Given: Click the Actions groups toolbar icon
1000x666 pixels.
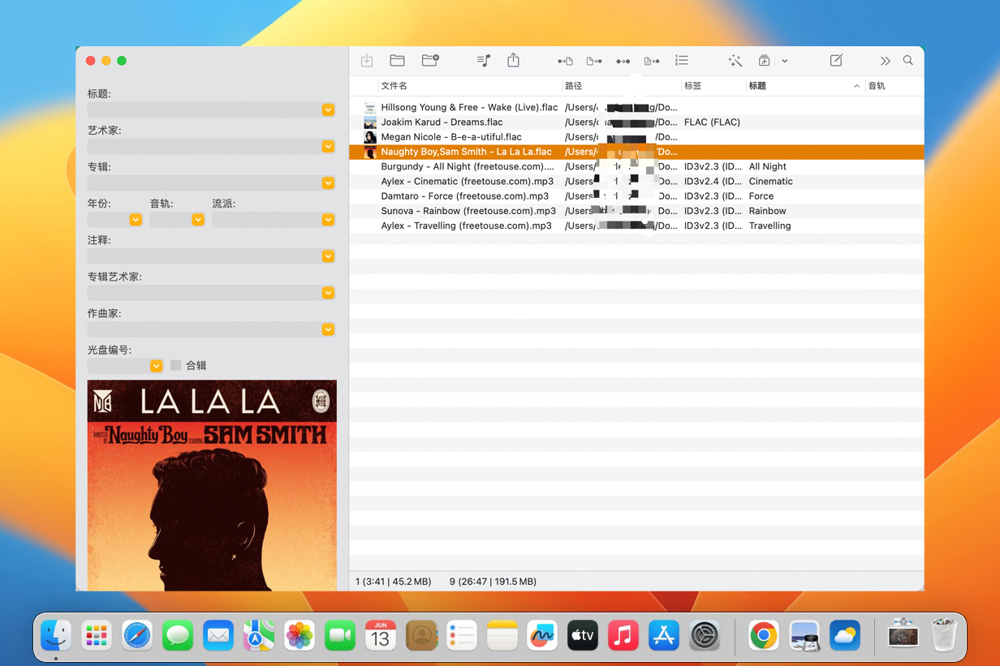Looking at the screenshot, I should click(764, 61).
